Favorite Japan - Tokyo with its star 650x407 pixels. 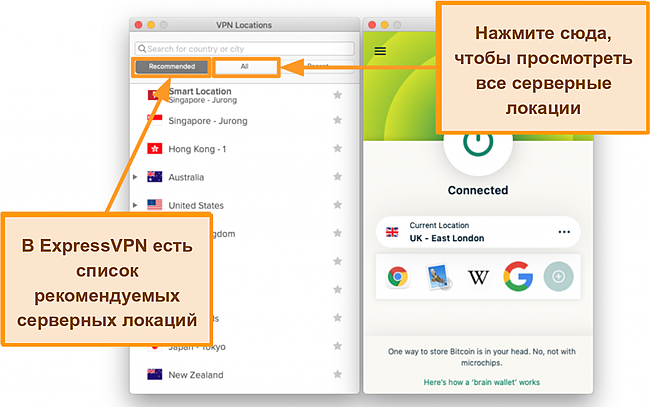pyautogui.click(x=337, y=346)
